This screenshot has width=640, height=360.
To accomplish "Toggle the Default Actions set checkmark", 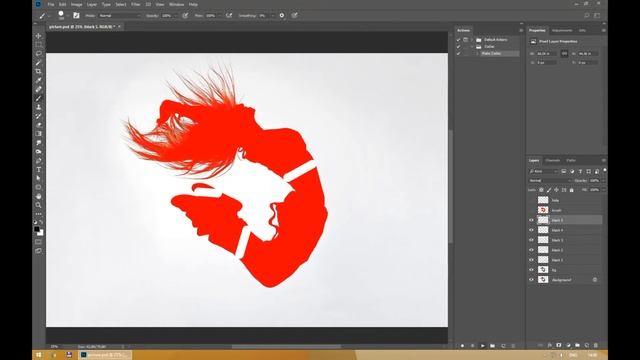I will 458,40.
